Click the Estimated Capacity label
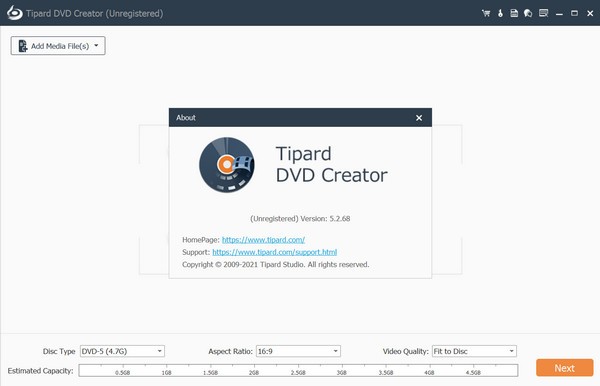Screen dimensions: 600x386 (x=40, y=371)
